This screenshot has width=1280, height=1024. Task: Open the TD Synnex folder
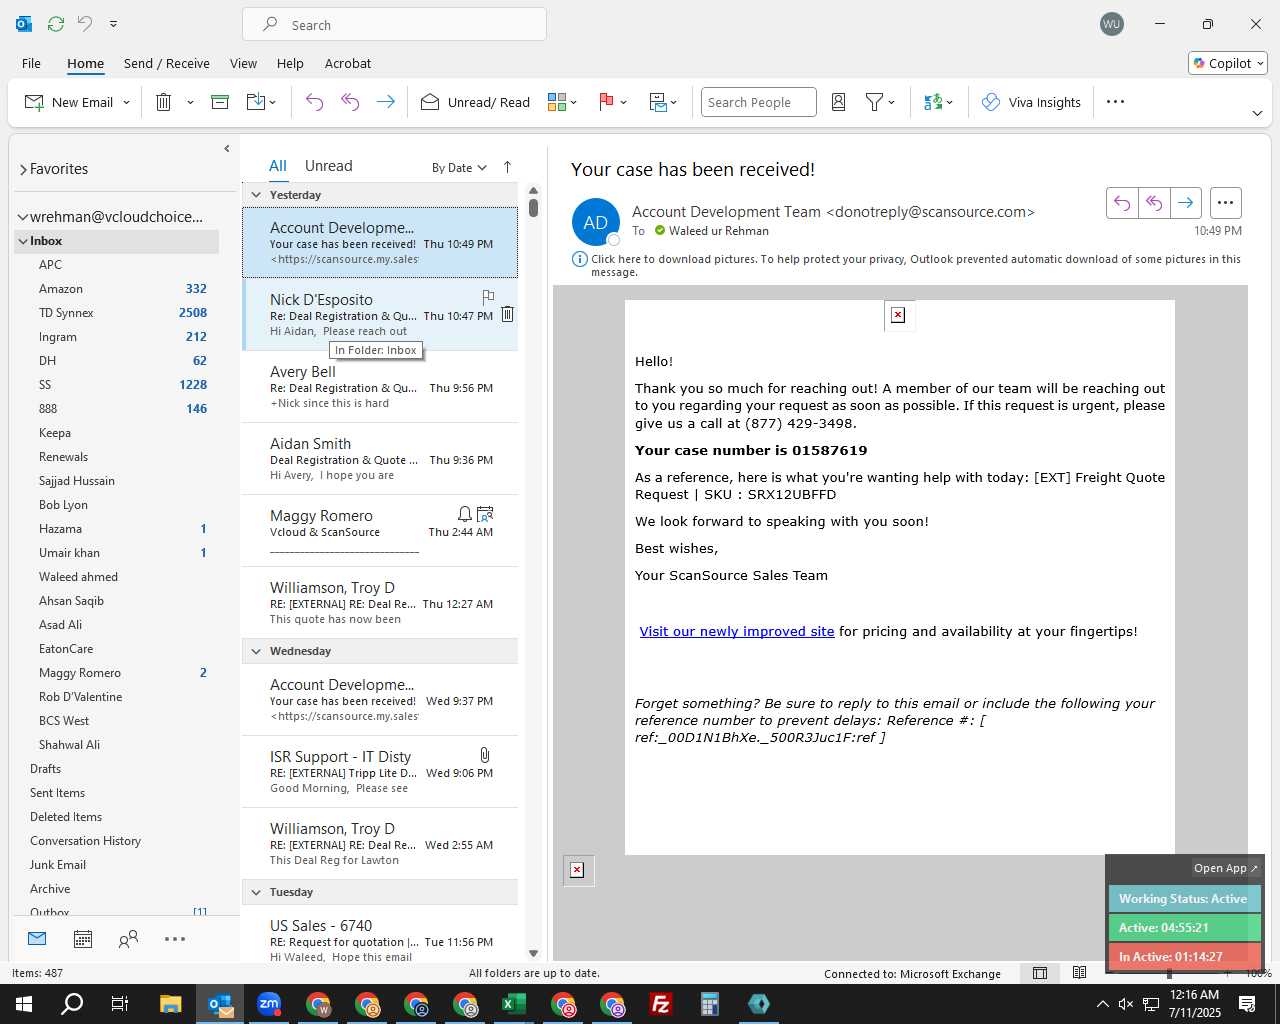66,313
